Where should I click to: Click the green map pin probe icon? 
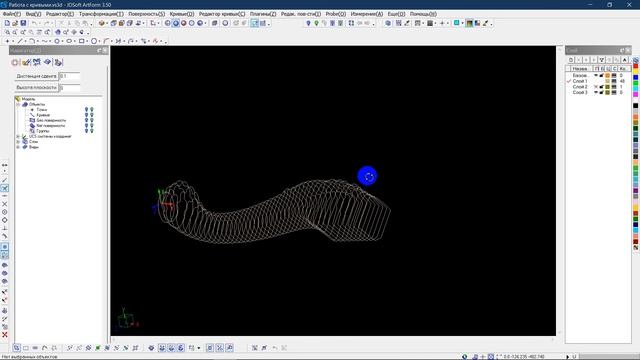(316, 23)
